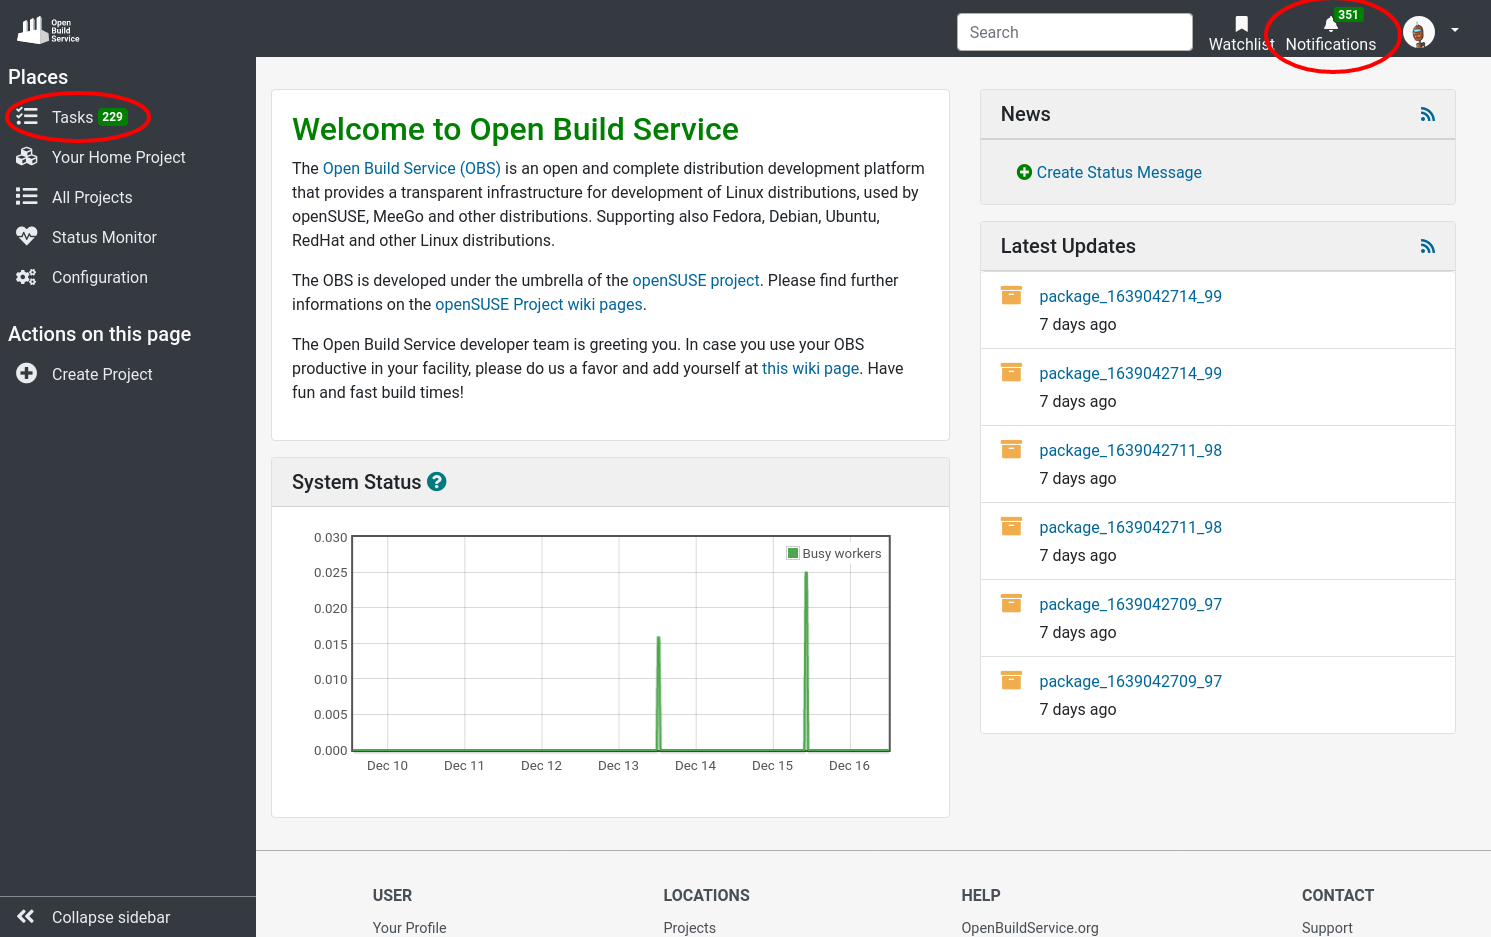This screenshot has height=937, width=1491.
Task: Click the Status Monitor heartbeat icon
Action: tap(27, 237)
